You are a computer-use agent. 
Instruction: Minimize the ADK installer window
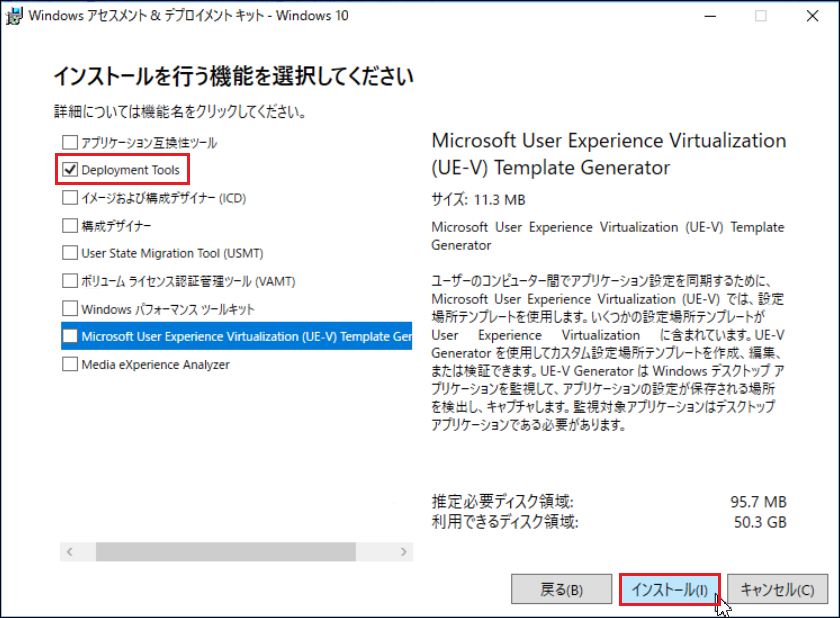[710, 16]
